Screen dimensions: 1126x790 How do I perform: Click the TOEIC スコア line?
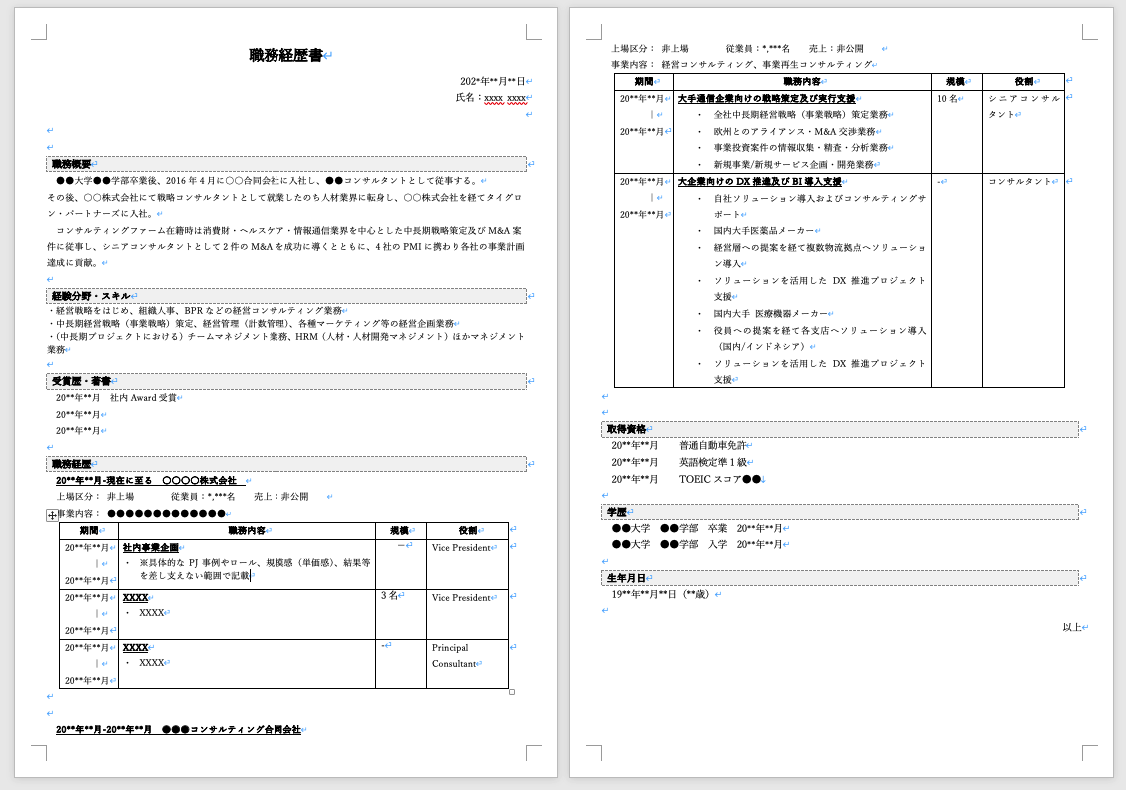[x=686, y=479]
